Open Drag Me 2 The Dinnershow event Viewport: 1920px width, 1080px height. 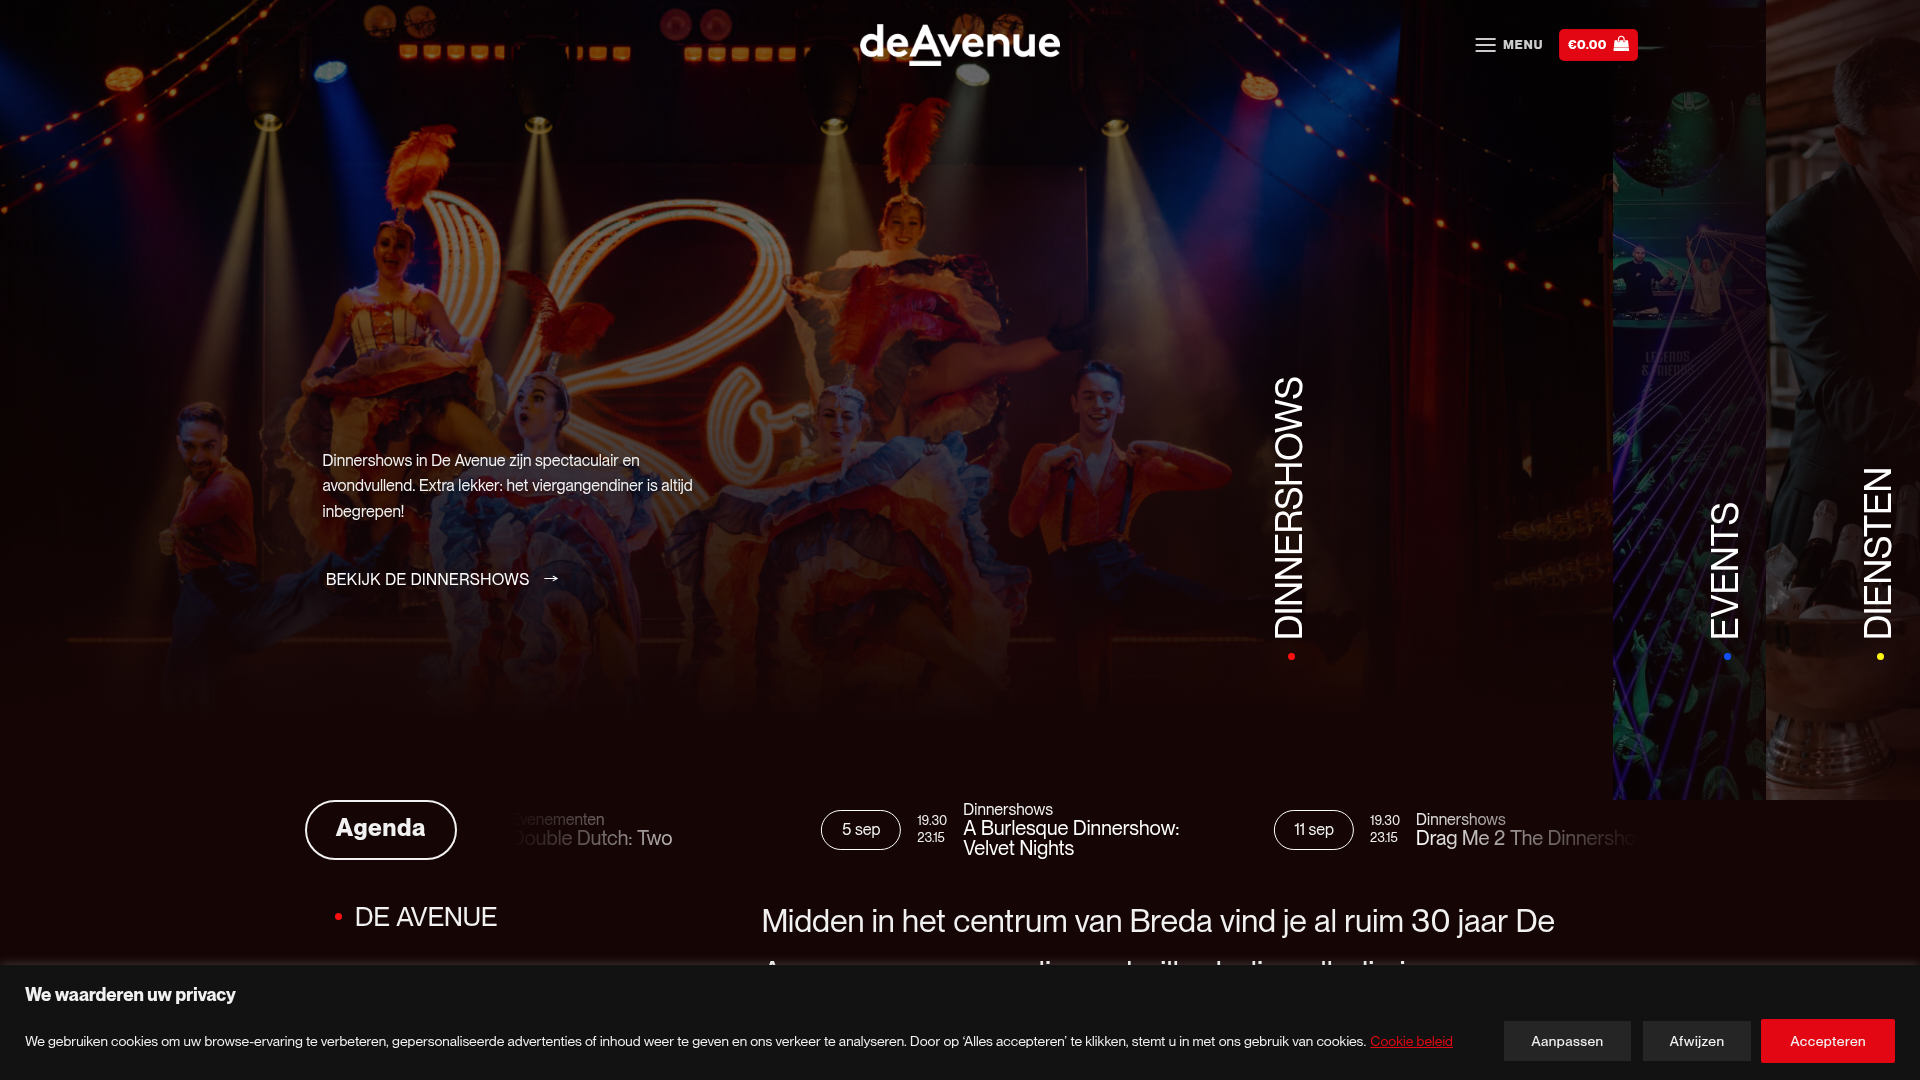1527,839
